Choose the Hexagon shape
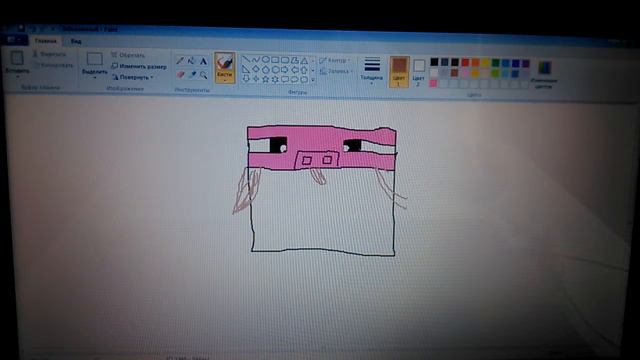 tap(275, 70)
